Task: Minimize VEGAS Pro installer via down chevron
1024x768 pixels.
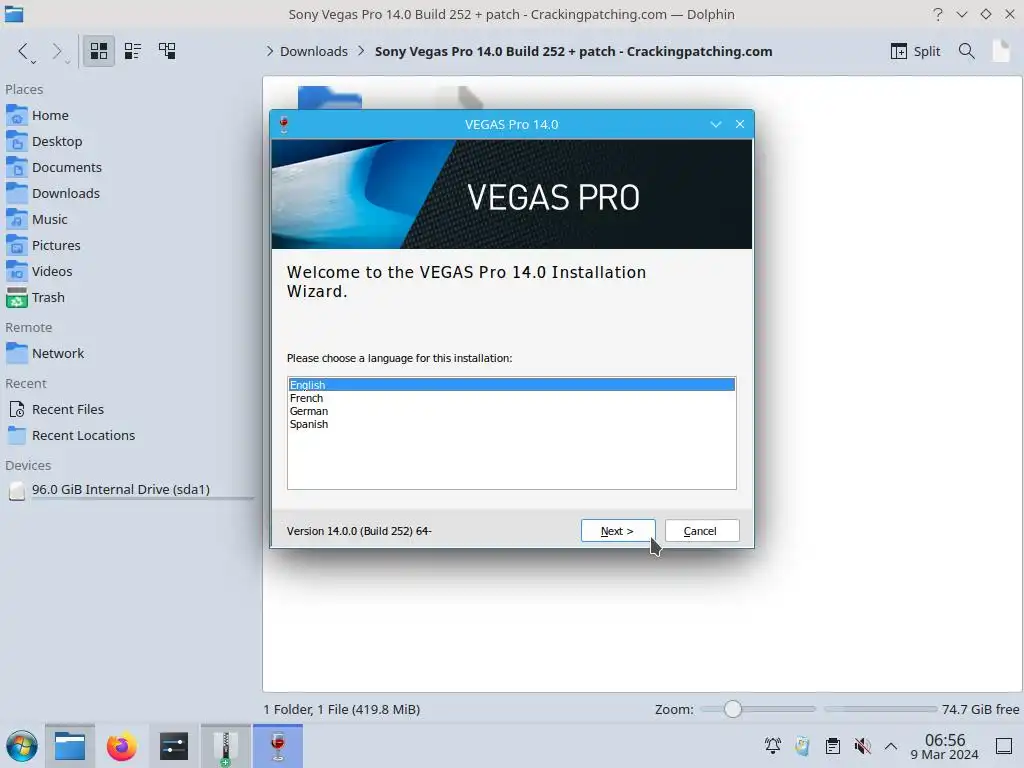Action: click(716, 124)
